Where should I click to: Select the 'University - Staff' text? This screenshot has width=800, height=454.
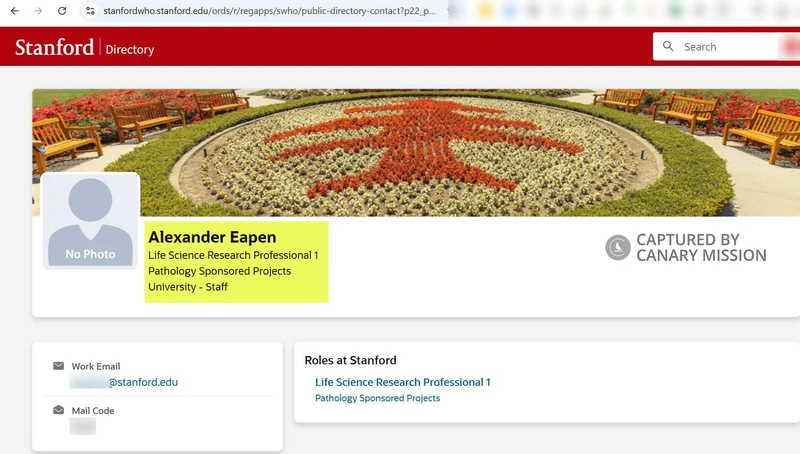188,287
